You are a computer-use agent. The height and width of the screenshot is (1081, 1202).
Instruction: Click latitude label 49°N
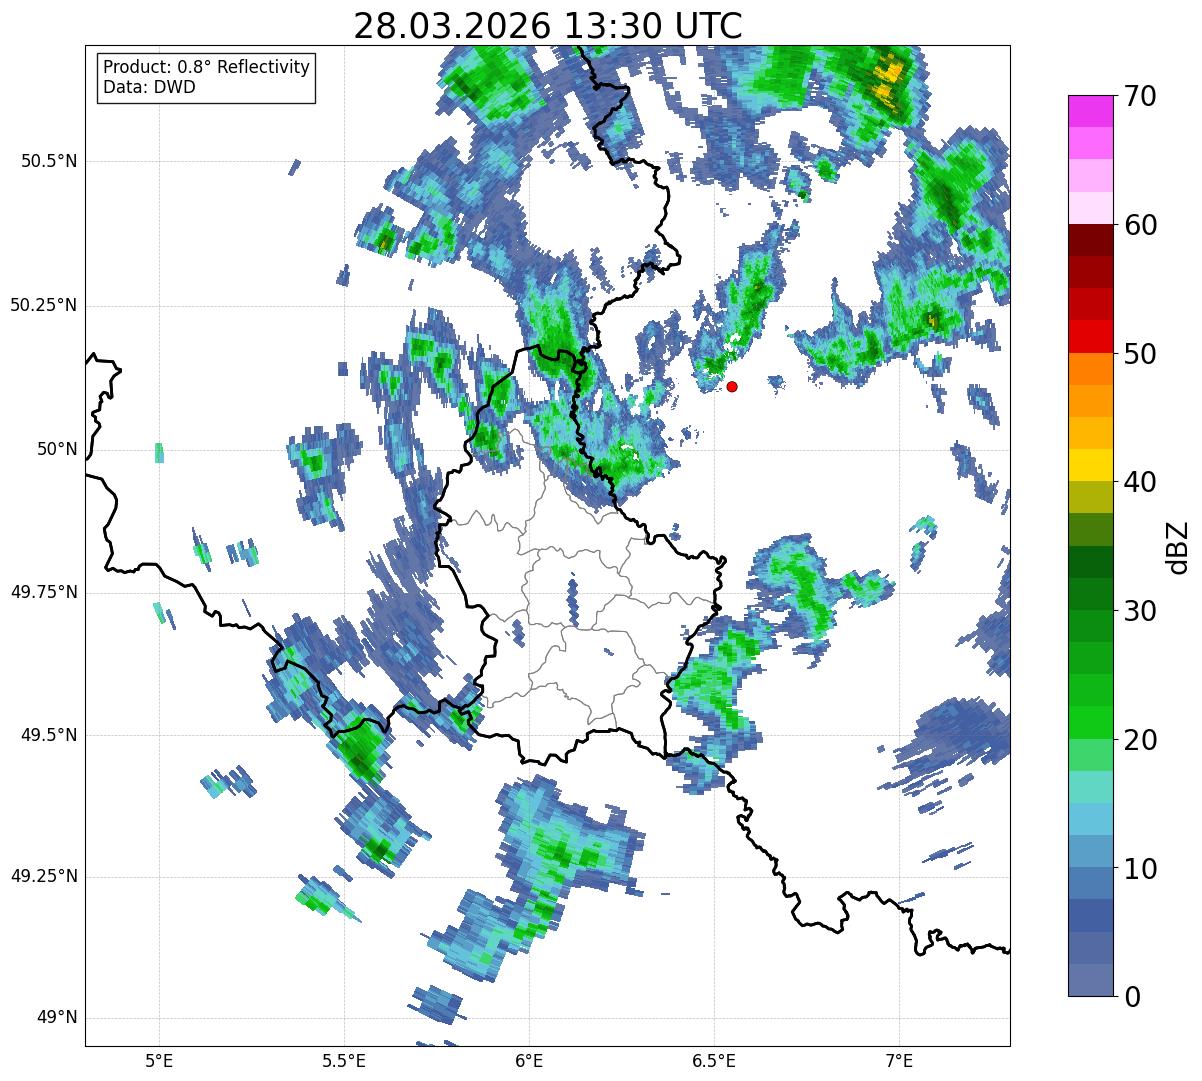click(x=57, y=1018)
